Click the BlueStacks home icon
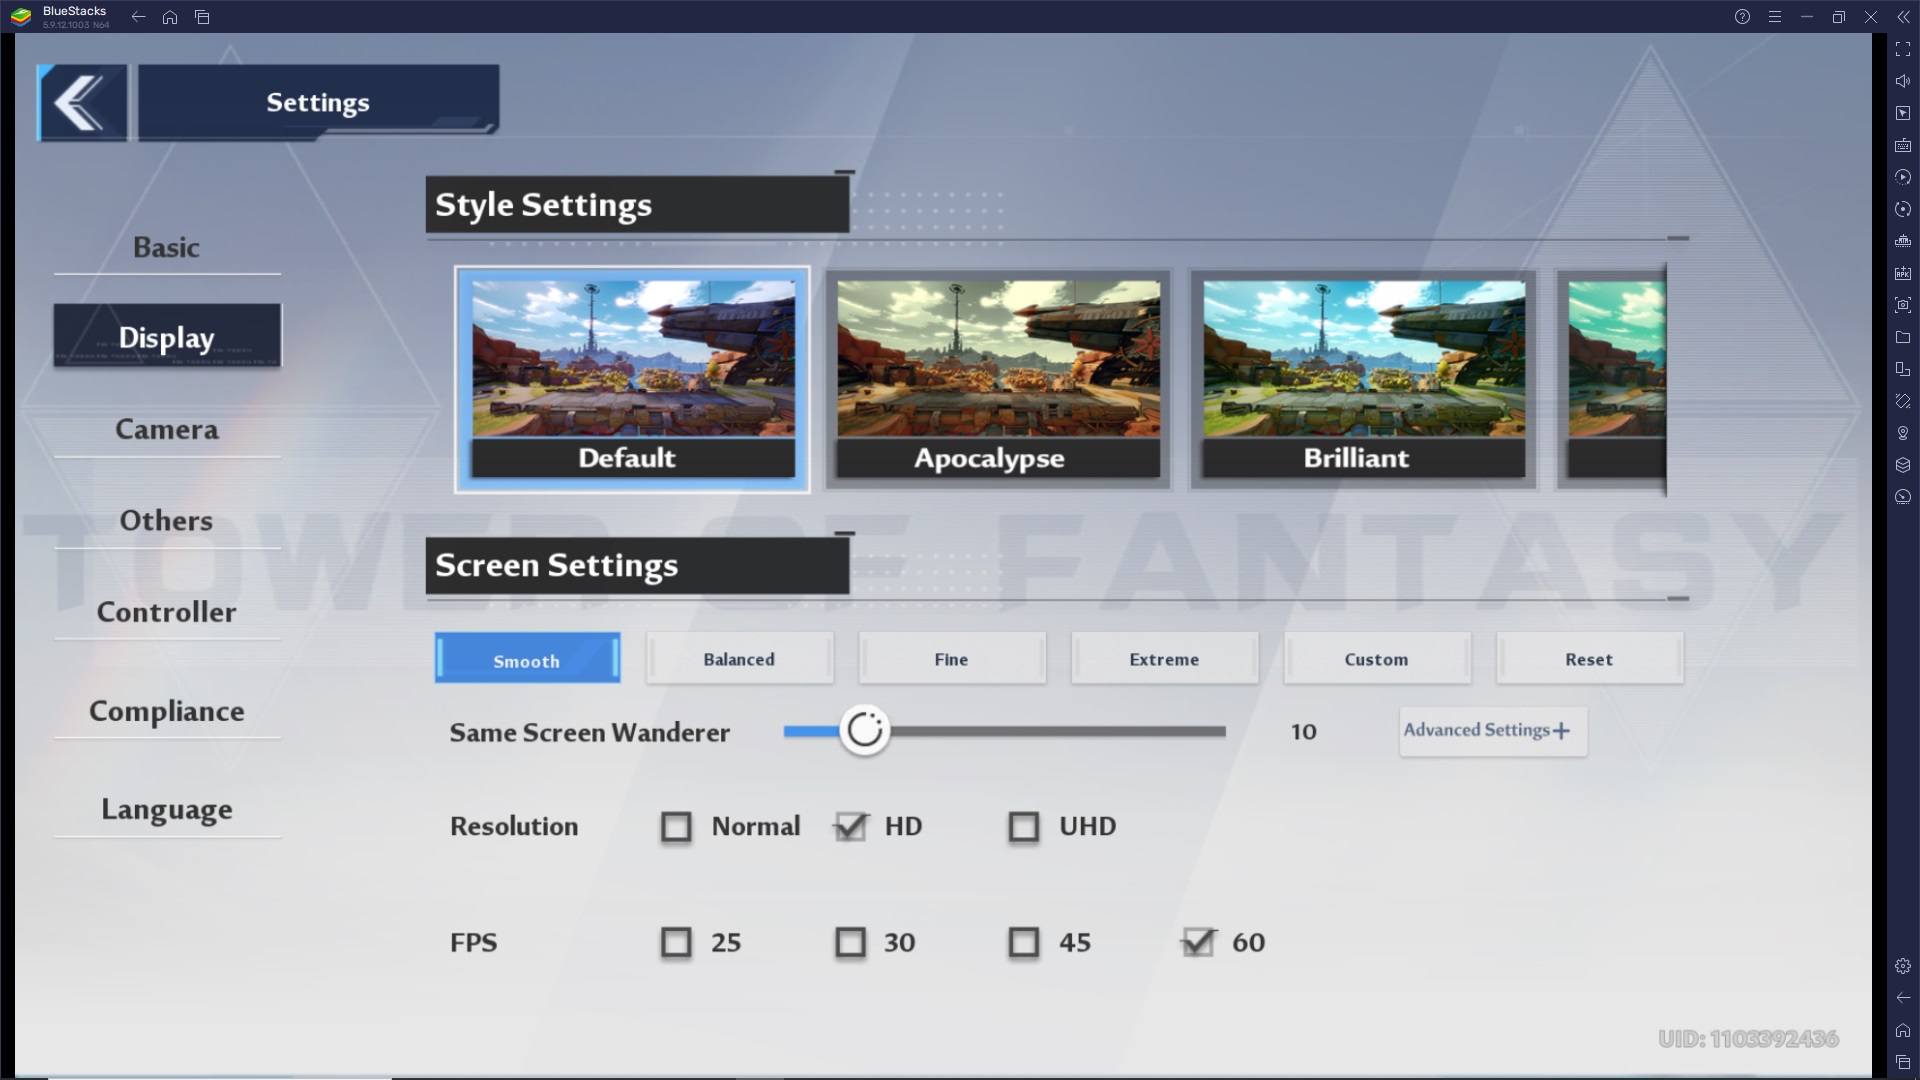Screen dimensions: 1920x1080 pos(171,16)
